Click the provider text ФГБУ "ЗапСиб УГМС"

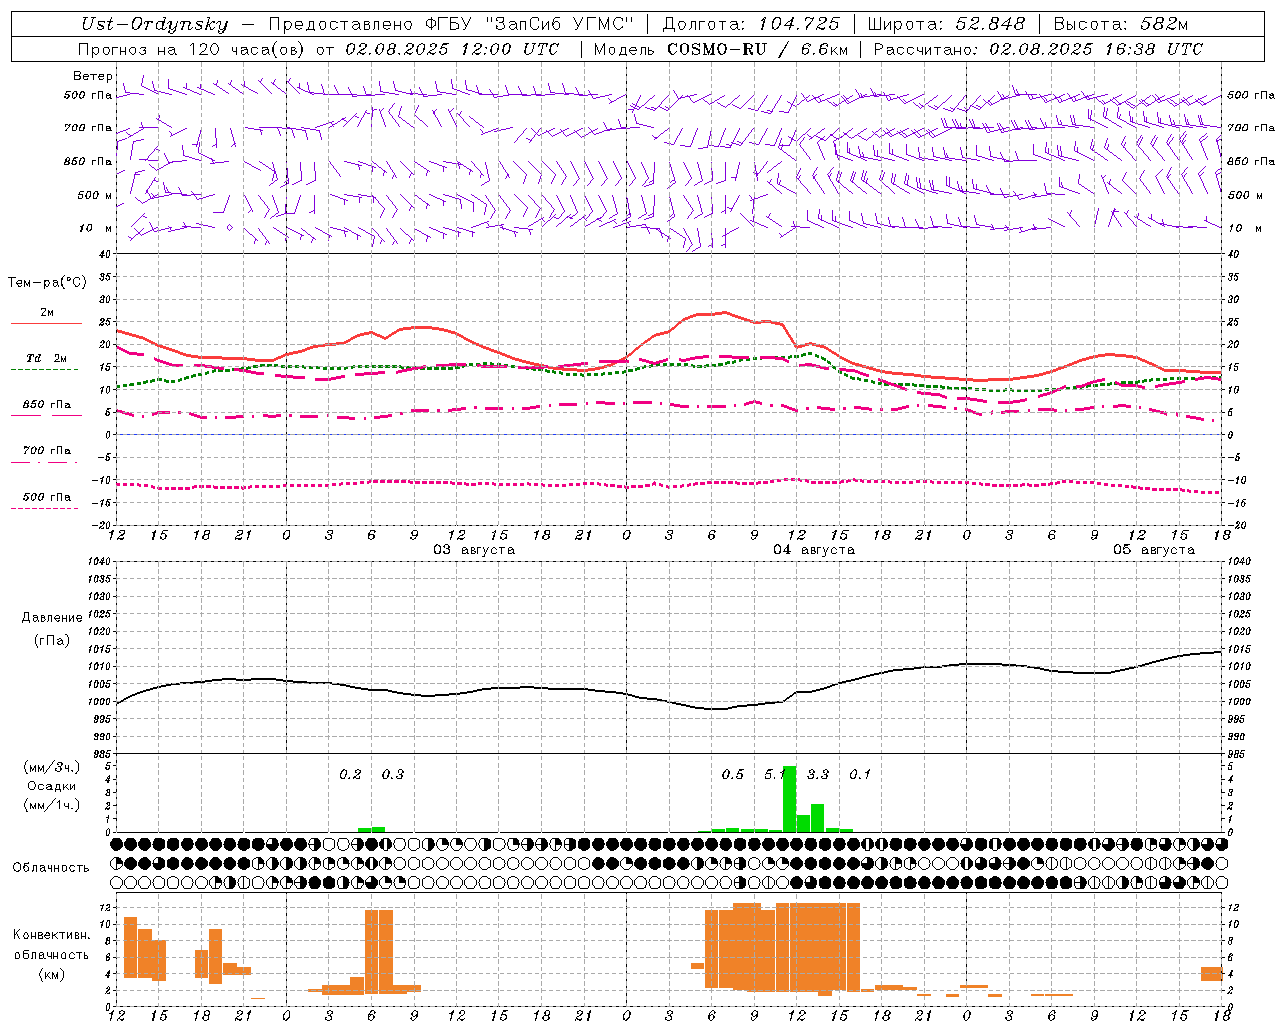click(x=530, y=25)
